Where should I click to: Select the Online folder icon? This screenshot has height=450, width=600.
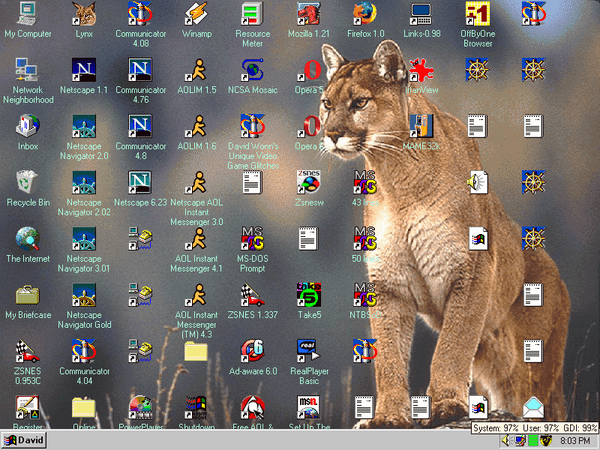point(84,408)
